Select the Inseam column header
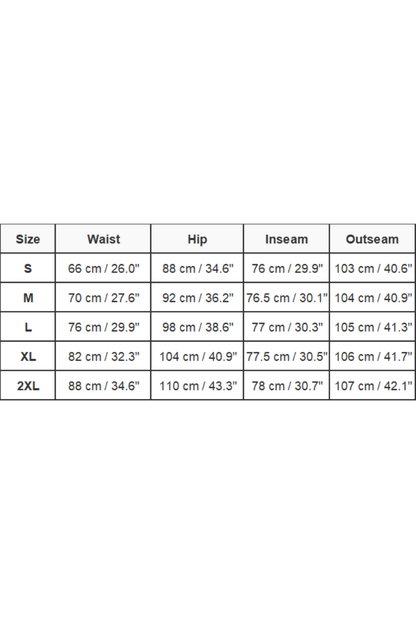The image size is (416, 624). point(287,239)
